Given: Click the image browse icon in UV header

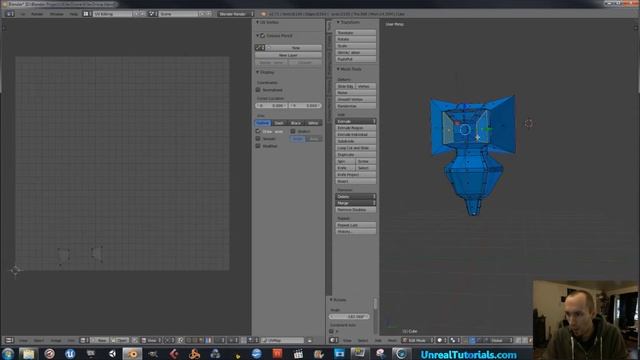Looking at the screenshot, I should [x=84, y=340].
